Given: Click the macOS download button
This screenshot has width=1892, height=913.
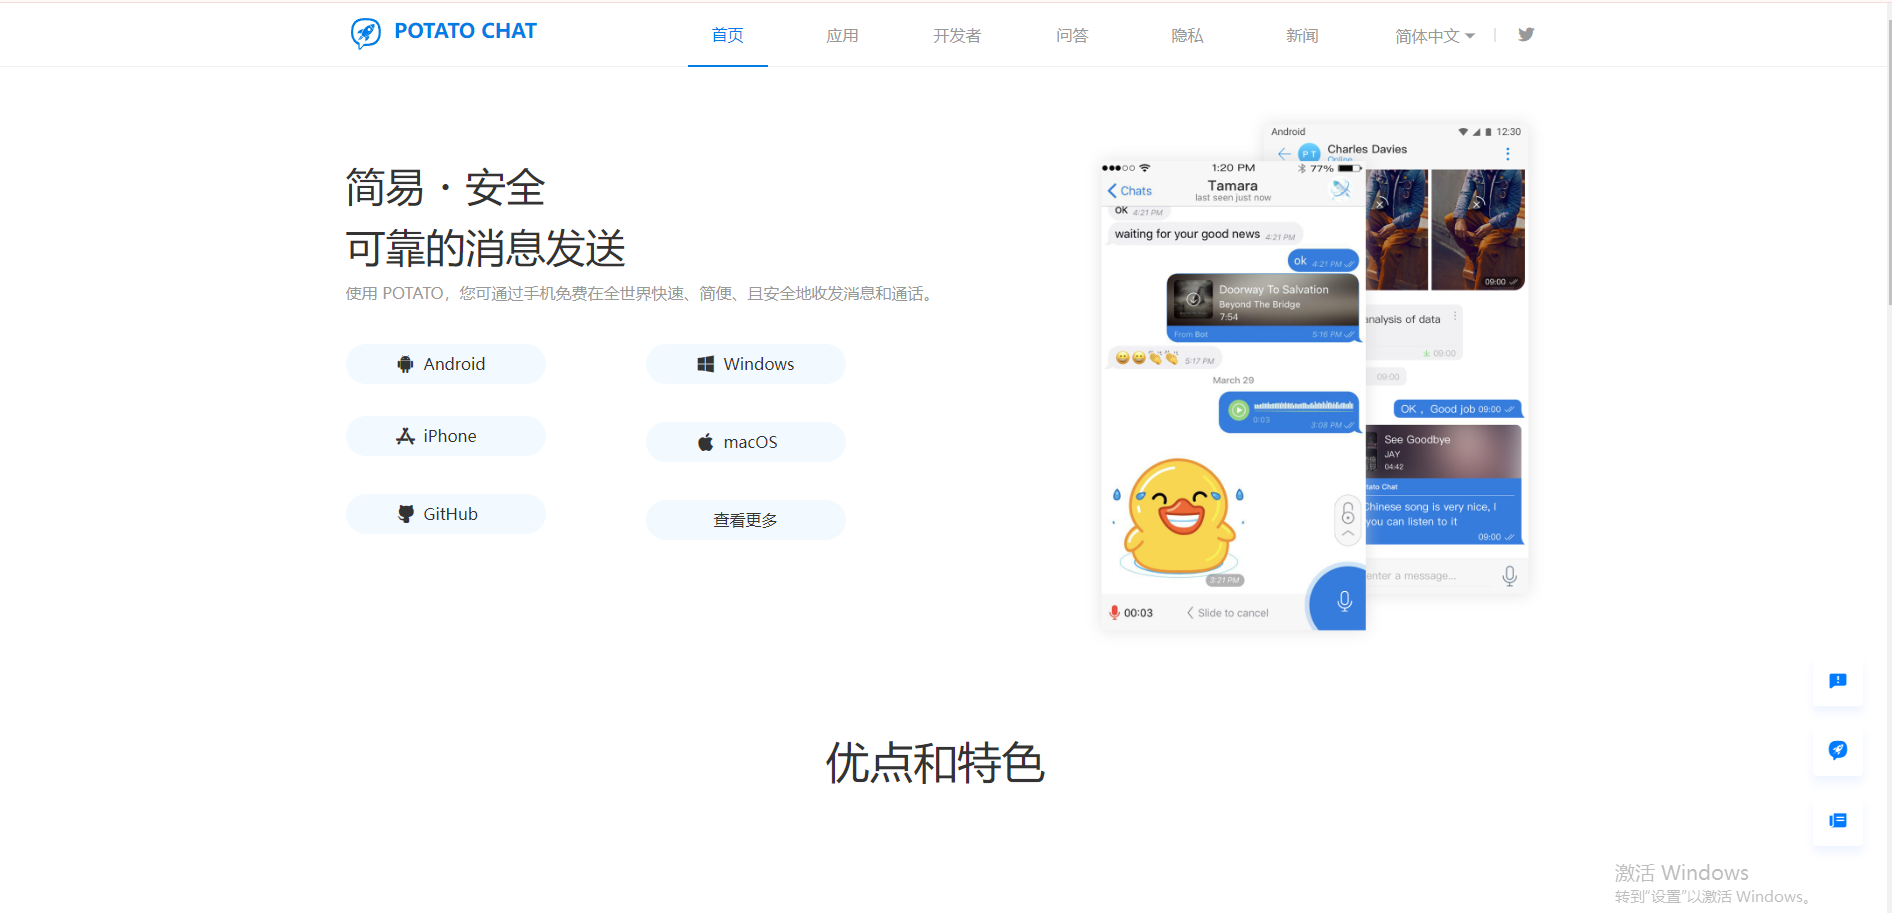Looking at the screenshot, I should click(746, 442).
